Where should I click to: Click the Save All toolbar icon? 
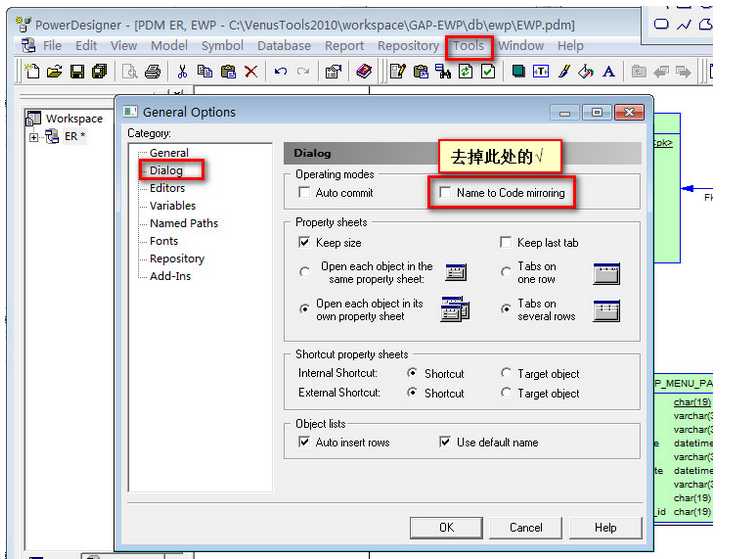99,71
